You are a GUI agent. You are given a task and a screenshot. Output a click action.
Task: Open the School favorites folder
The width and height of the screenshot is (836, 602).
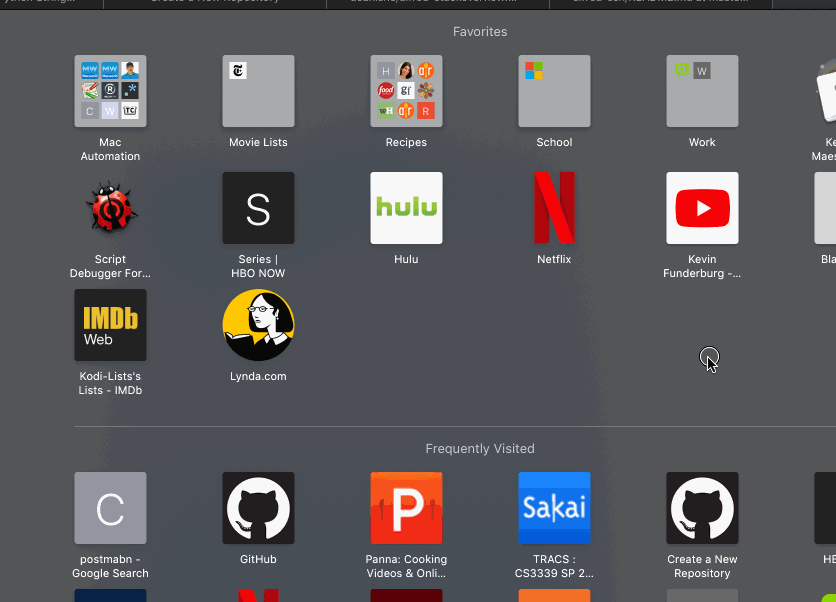click(554, 91)
